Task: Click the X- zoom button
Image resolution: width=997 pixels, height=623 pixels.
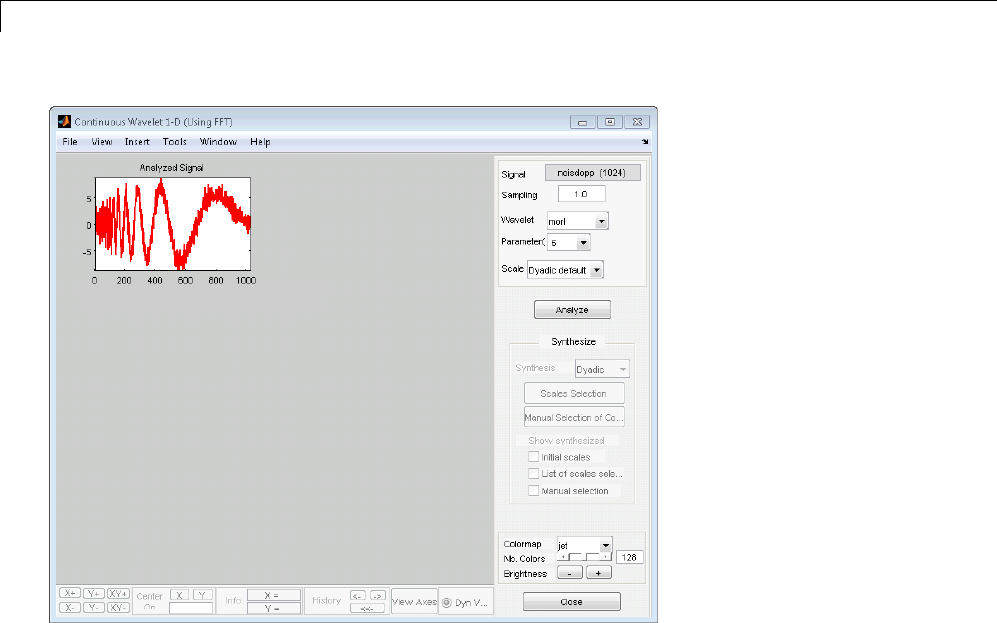Action: click(x=70, y=607)
